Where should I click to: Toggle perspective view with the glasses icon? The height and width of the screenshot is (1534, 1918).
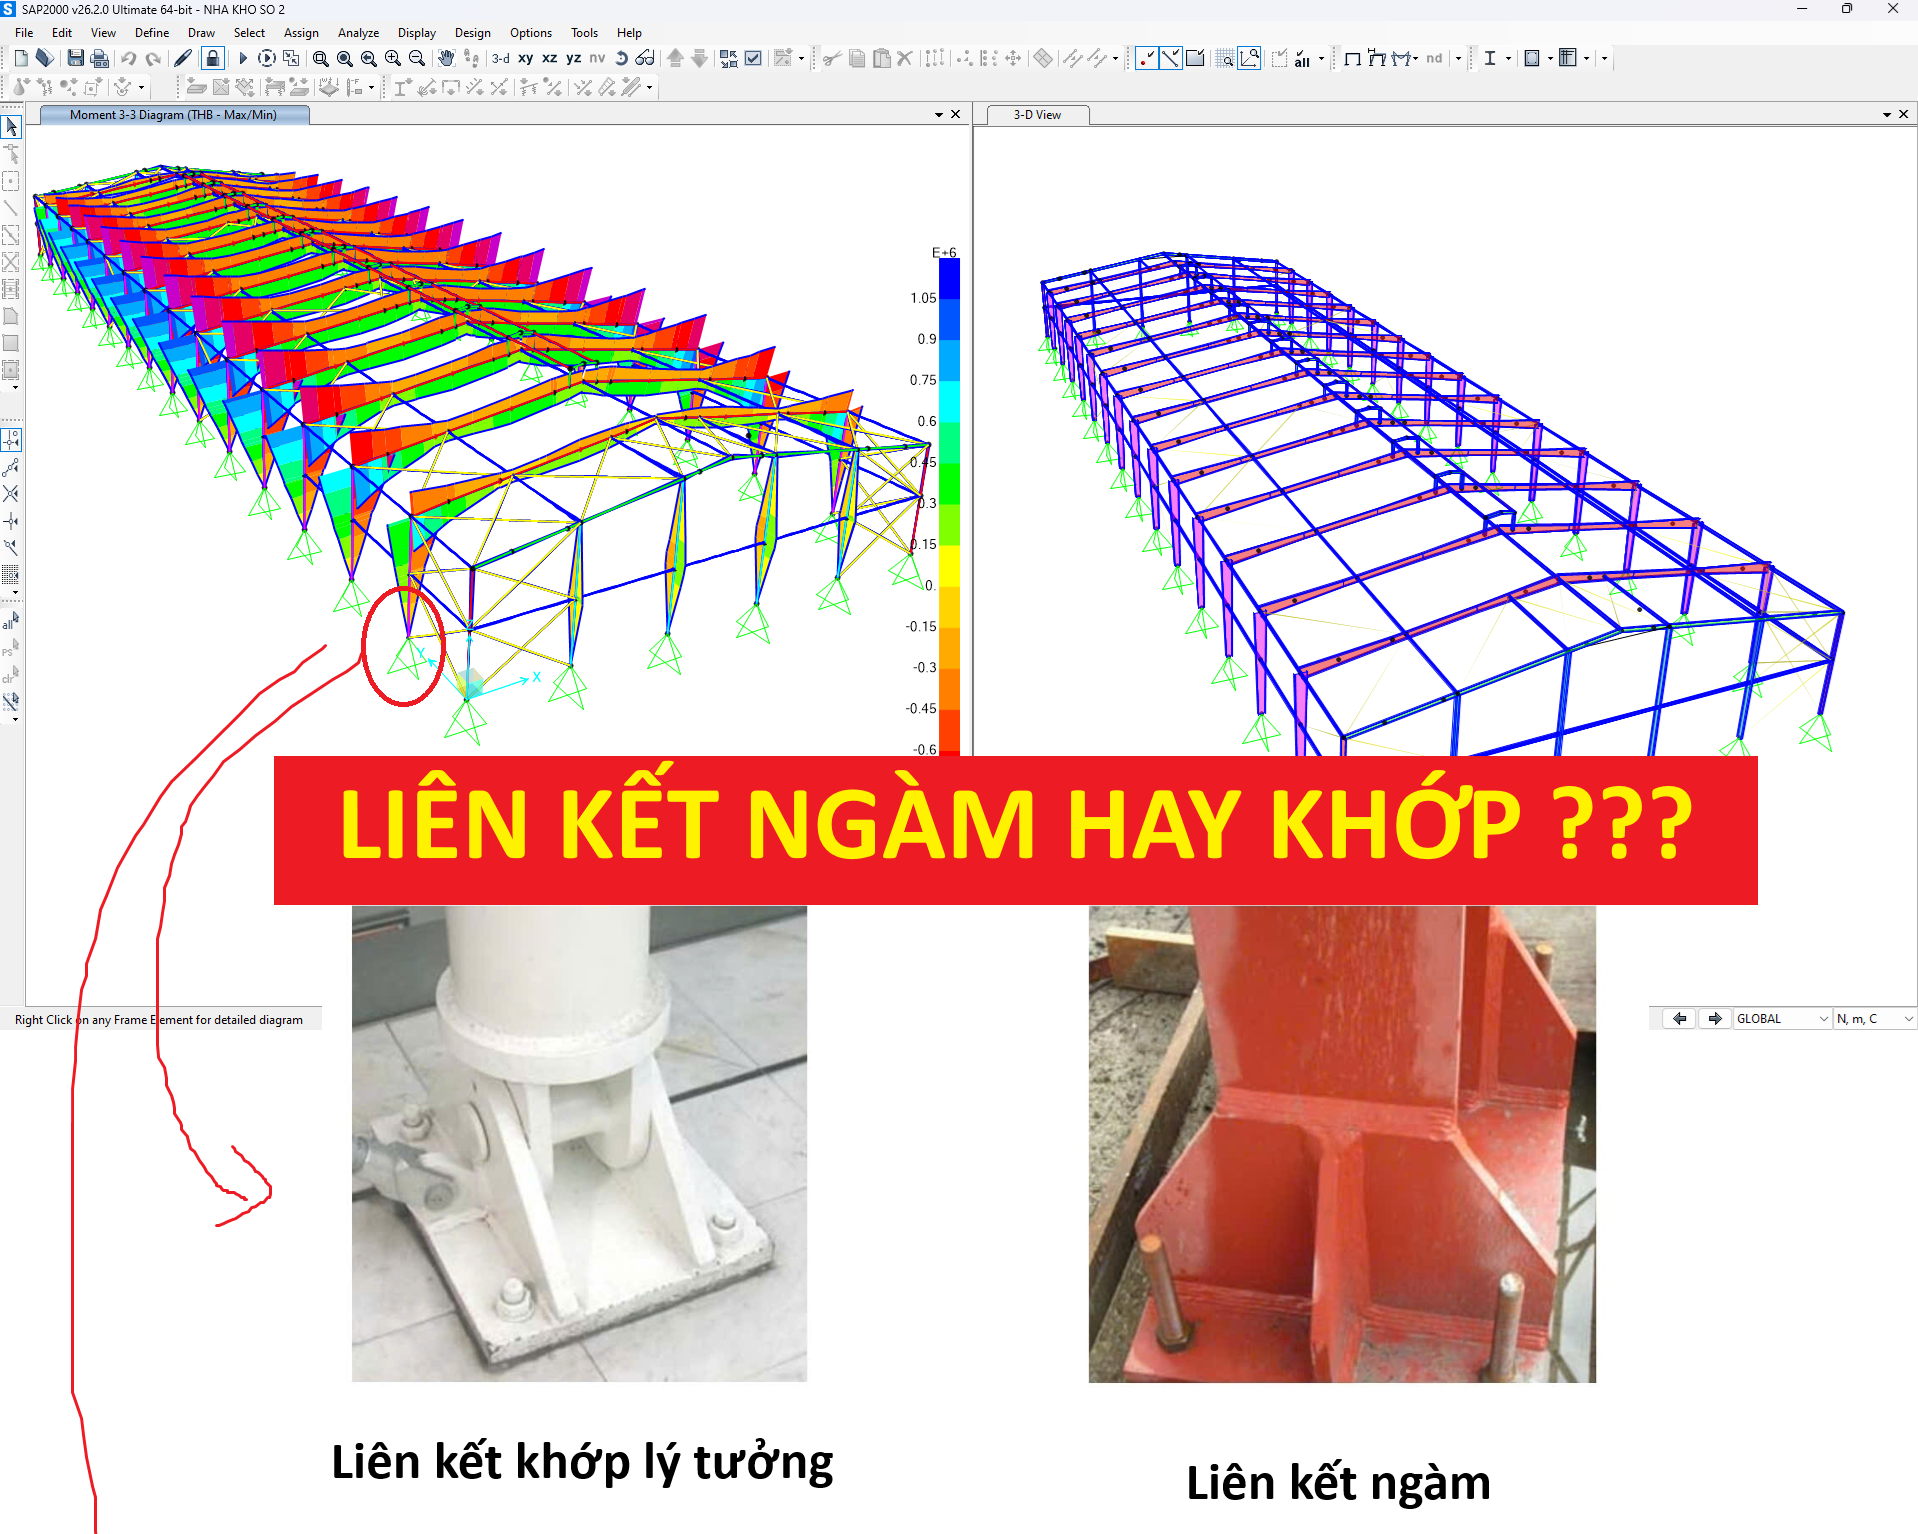[x=646, y=58]
